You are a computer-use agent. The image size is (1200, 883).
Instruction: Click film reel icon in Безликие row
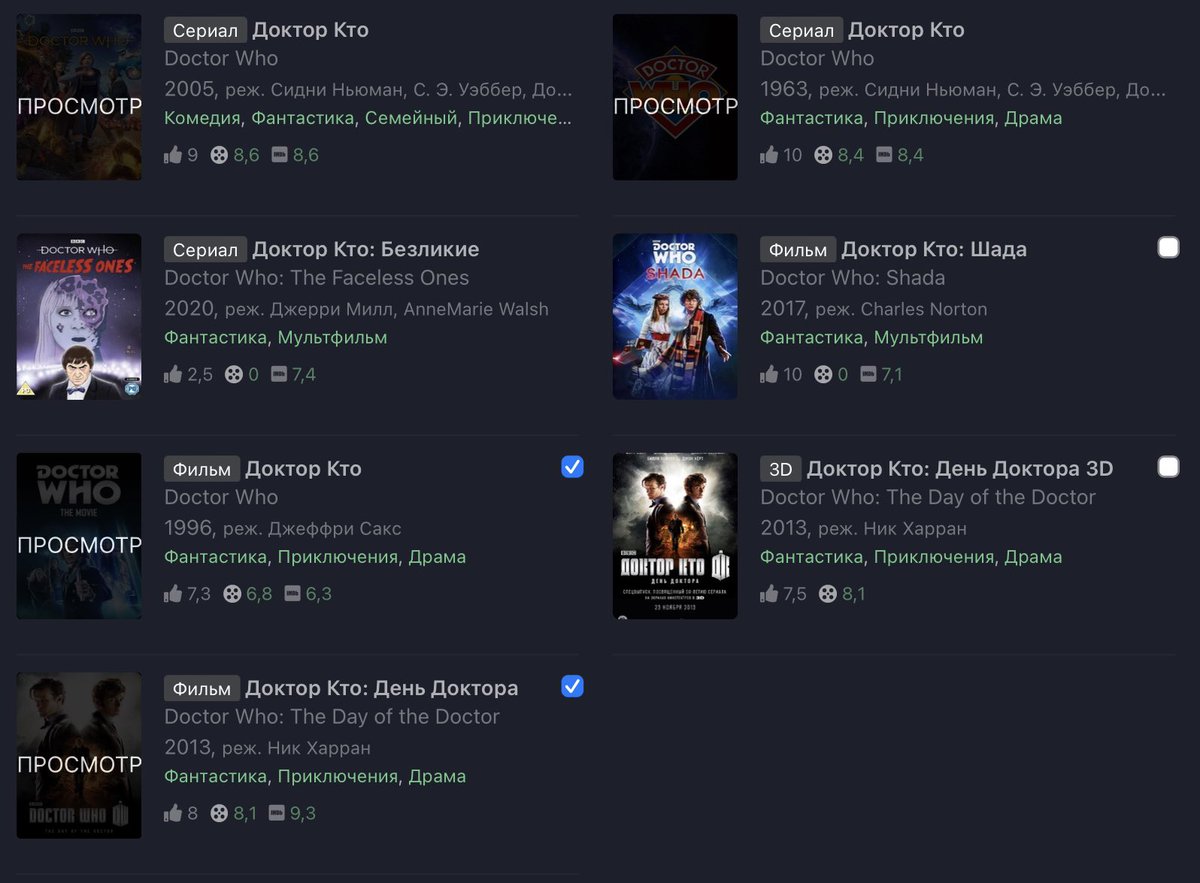point(234,374)
